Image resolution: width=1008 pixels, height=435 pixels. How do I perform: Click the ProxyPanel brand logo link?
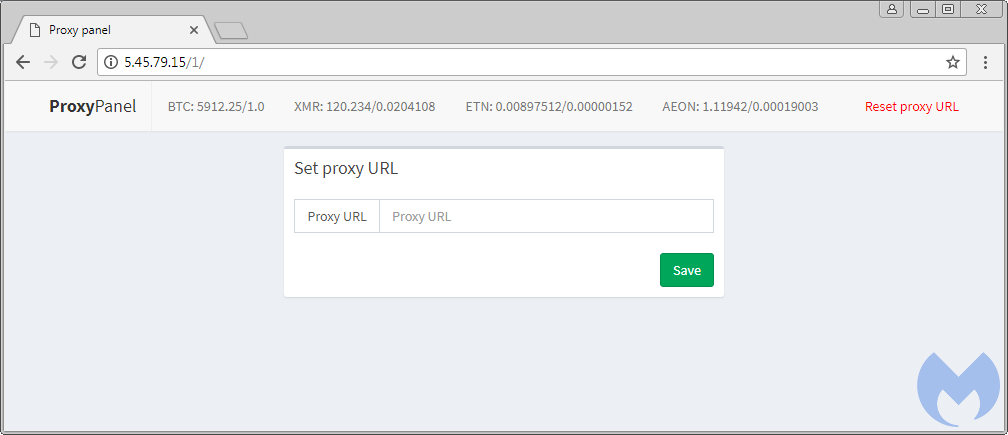coord(92,106)
